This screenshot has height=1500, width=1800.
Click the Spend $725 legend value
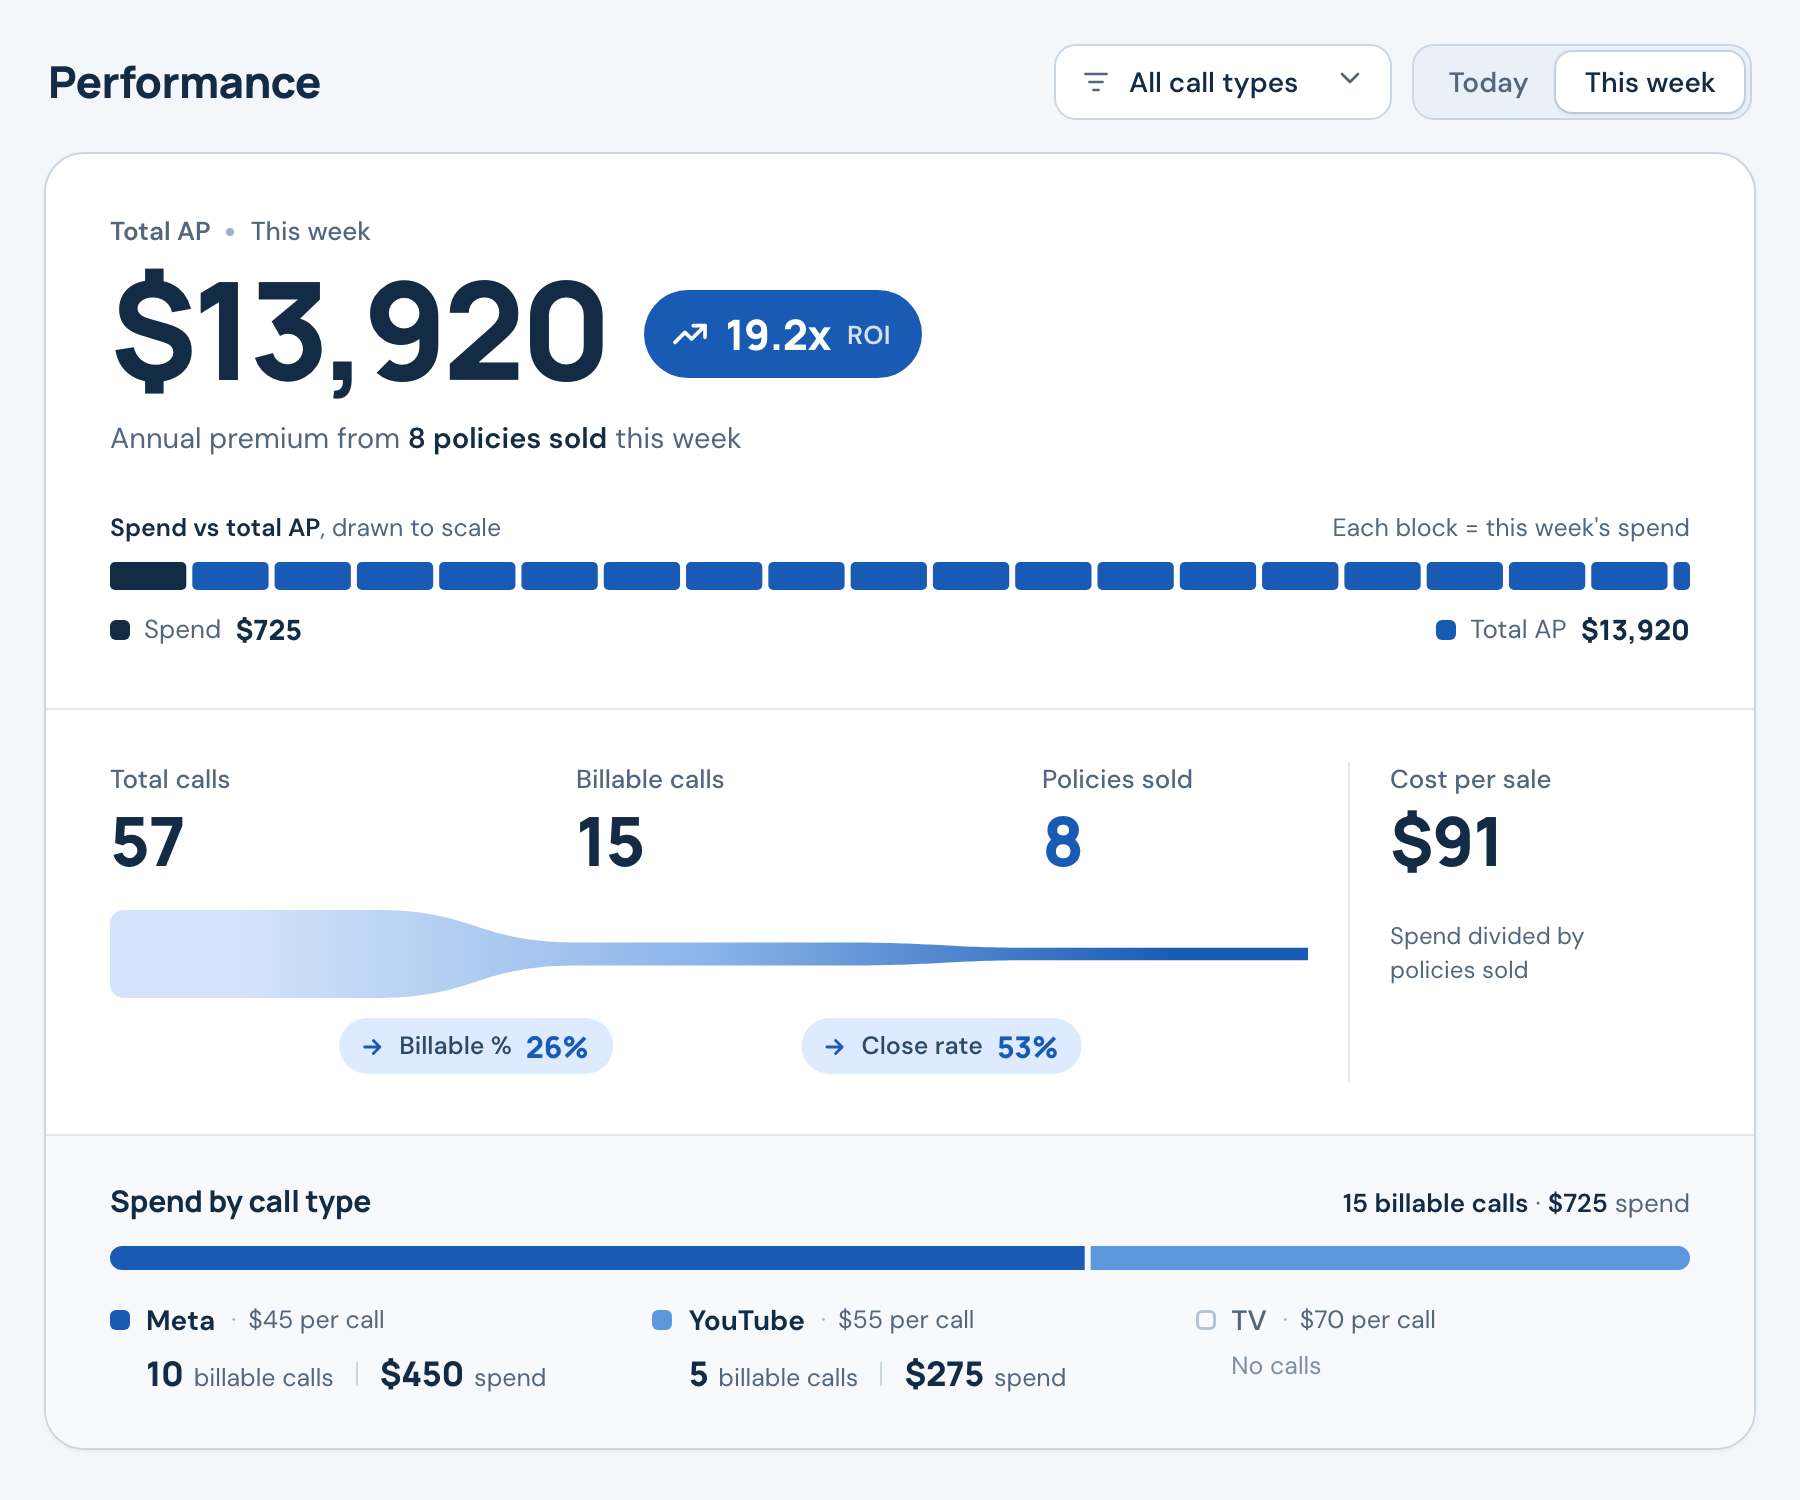(269, 630)
